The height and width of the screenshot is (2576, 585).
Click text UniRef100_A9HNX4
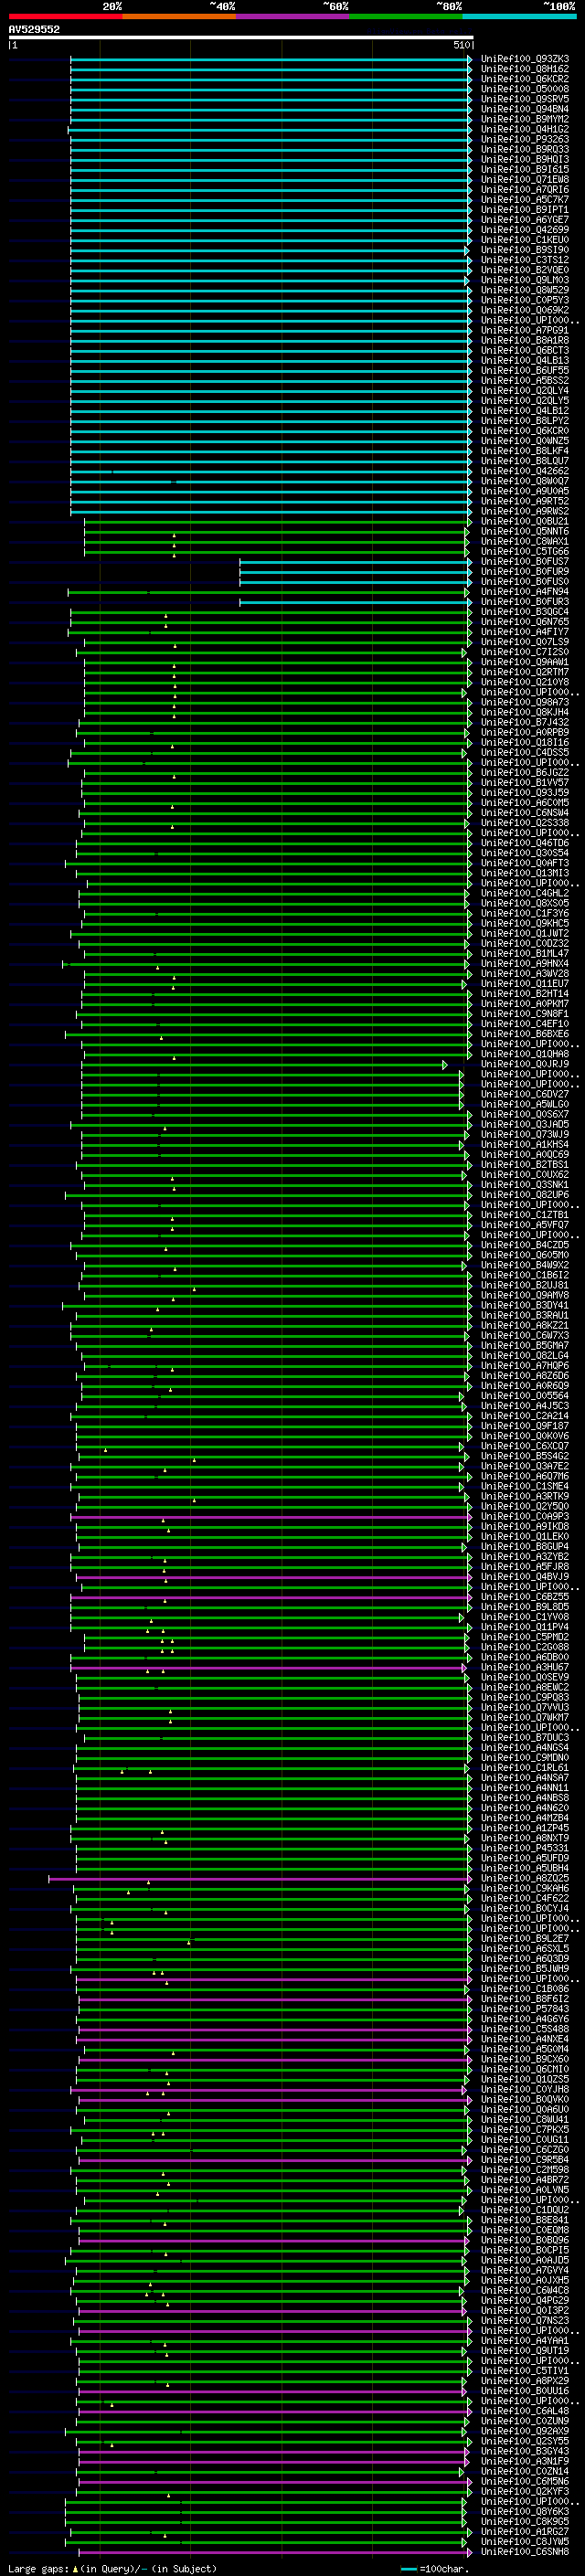pos(525,963)
